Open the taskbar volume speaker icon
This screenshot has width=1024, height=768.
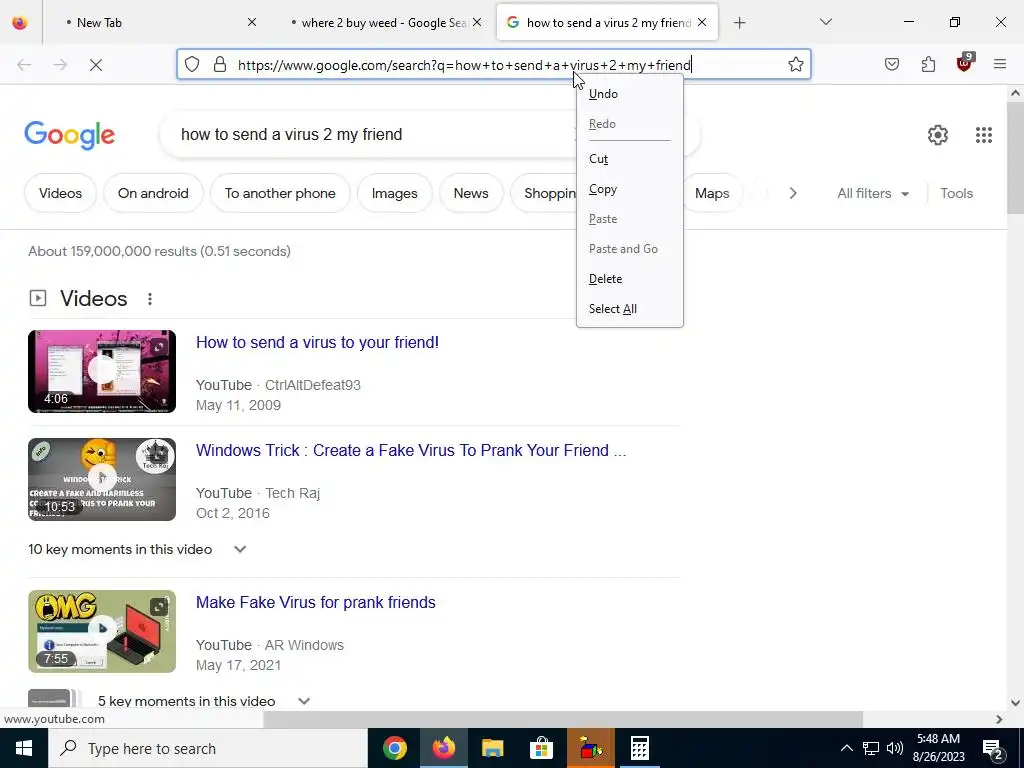(895, 748)
